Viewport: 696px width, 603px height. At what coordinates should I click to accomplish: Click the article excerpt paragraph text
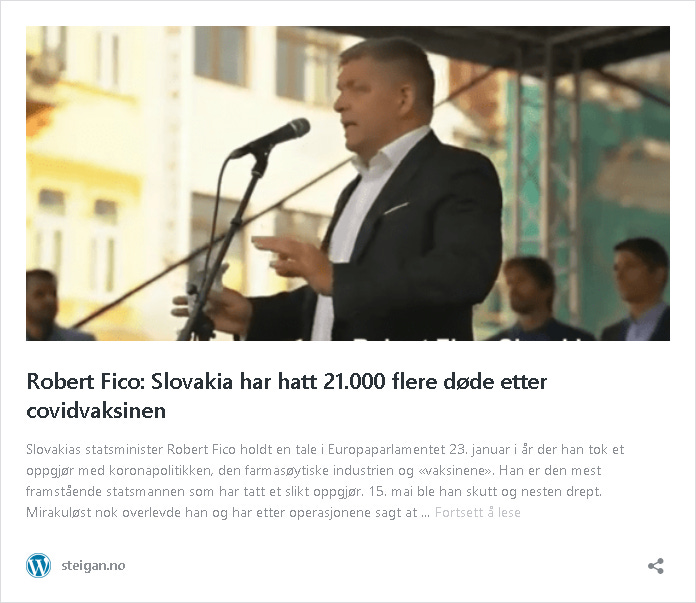[x=325, y=481]
